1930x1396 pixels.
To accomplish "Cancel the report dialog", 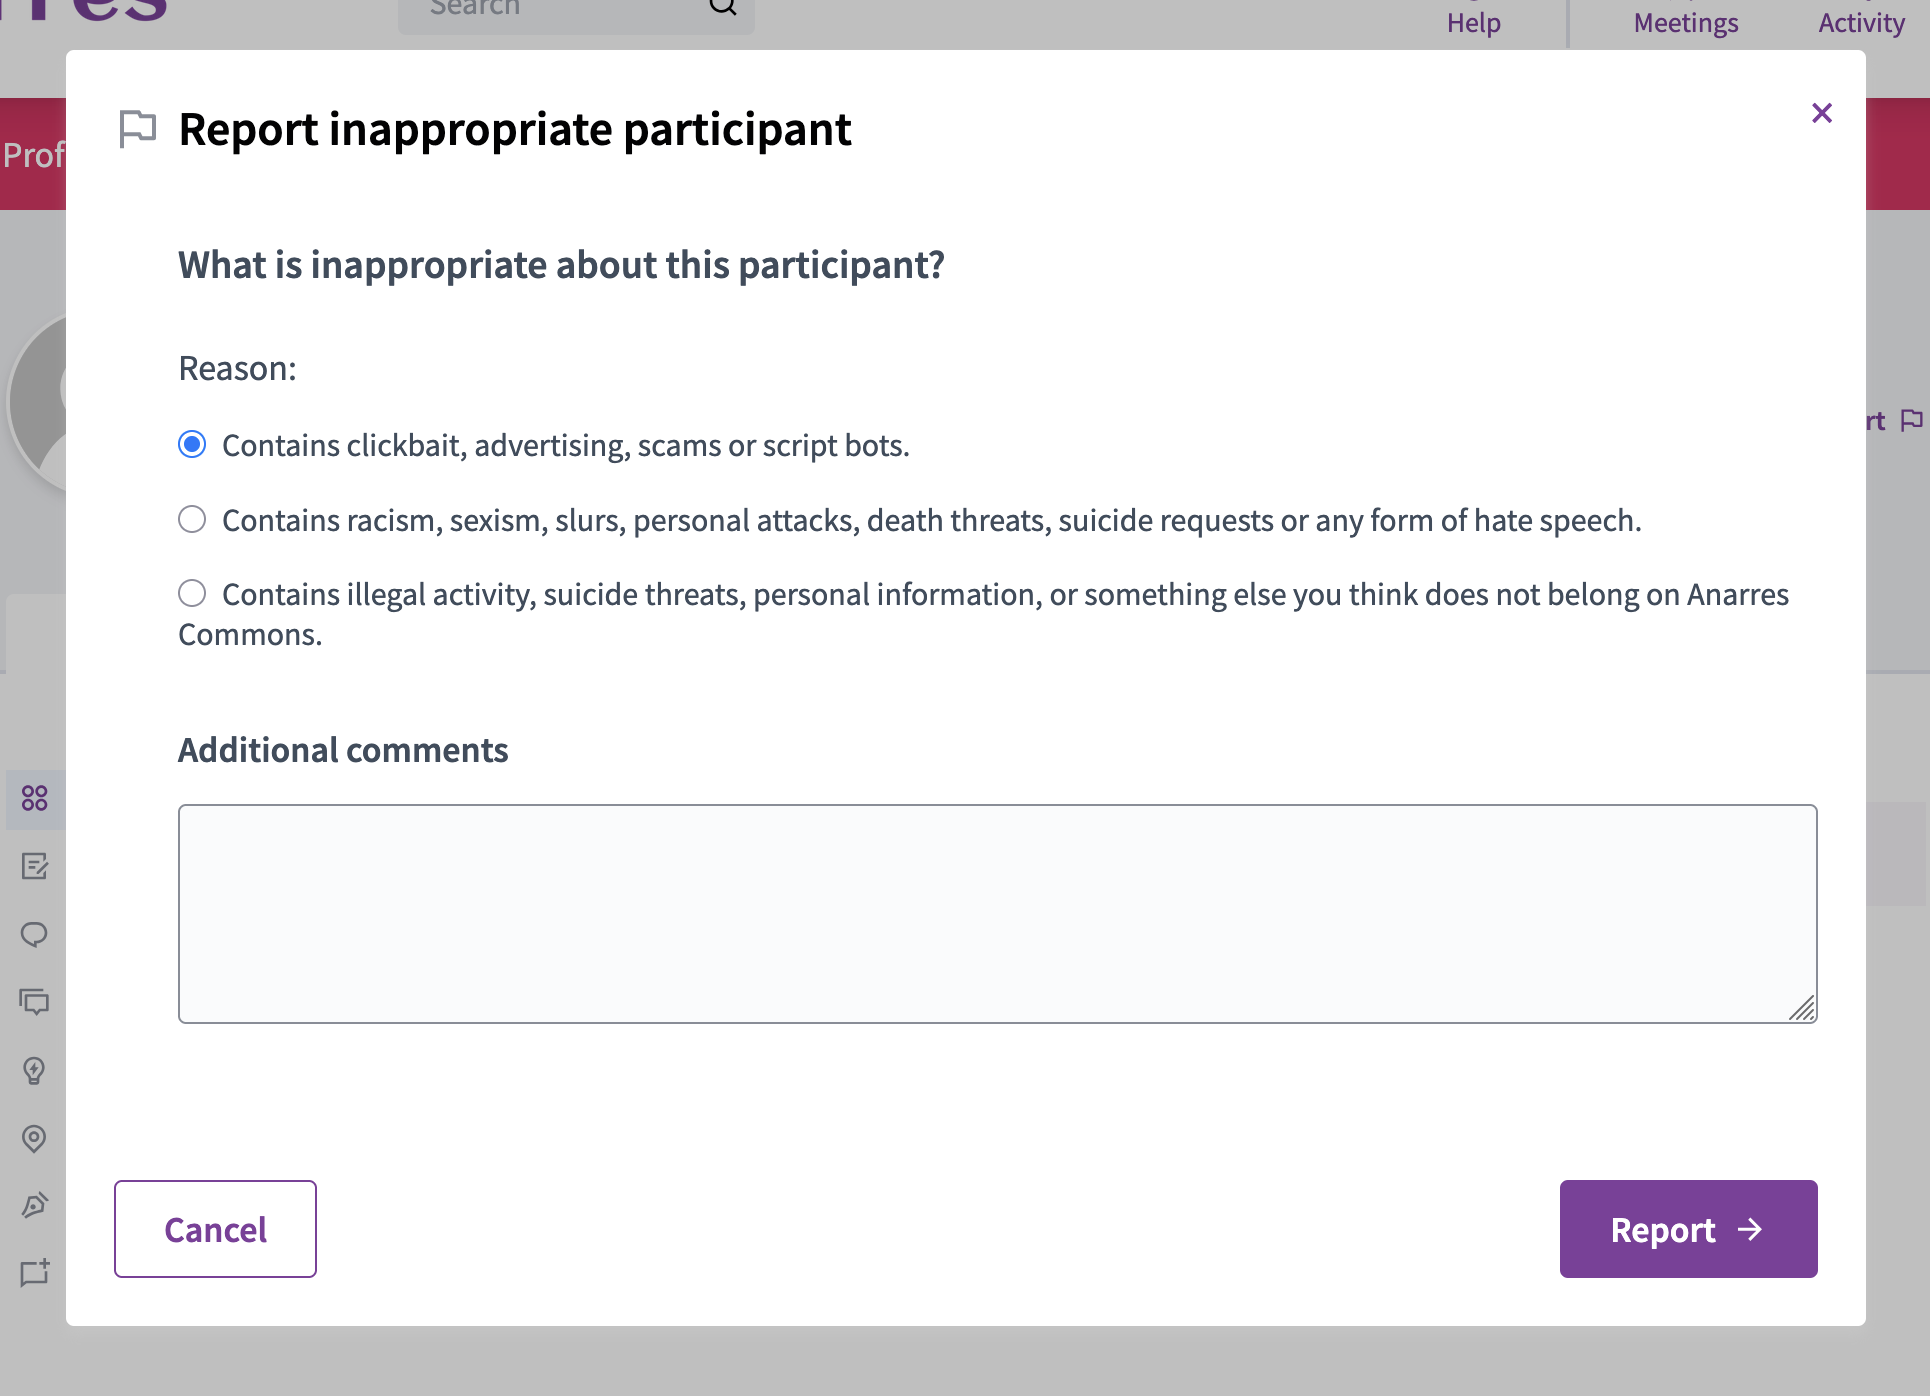I will point(214,1229).
